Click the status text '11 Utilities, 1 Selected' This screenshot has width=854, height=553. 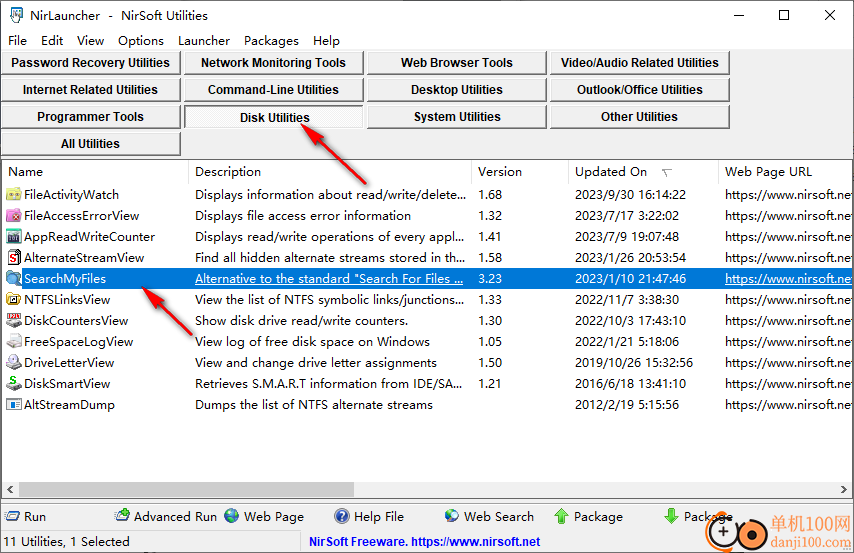(x=66, y=542)
